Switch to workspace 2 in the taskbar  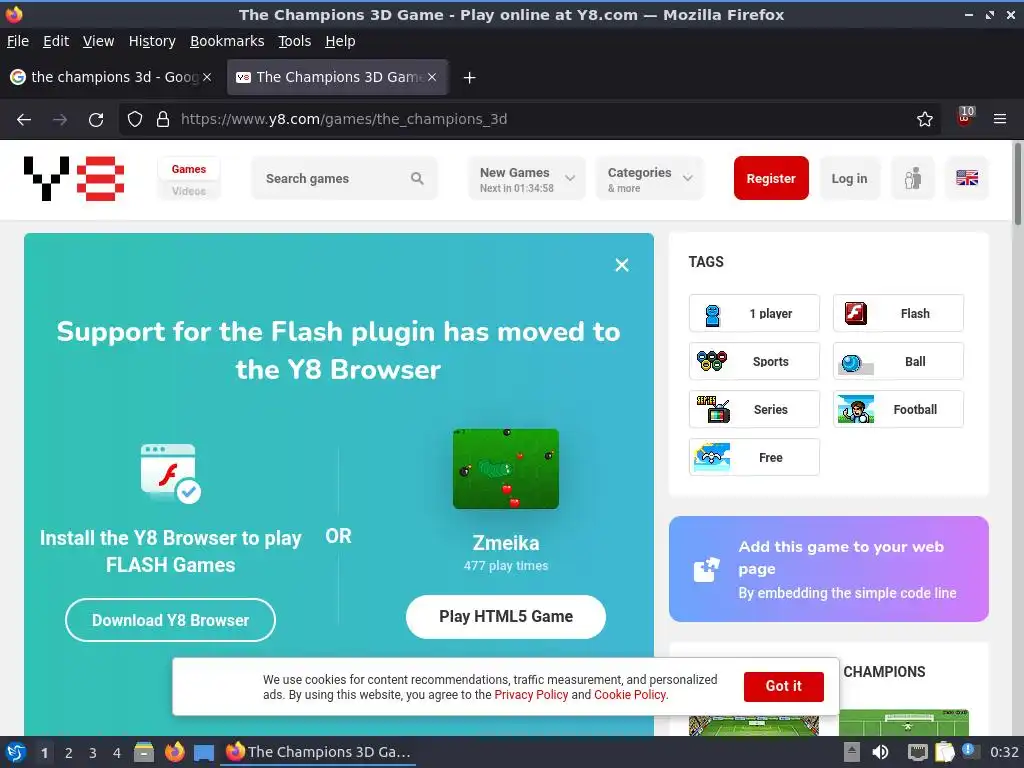(x=69, y=753)
